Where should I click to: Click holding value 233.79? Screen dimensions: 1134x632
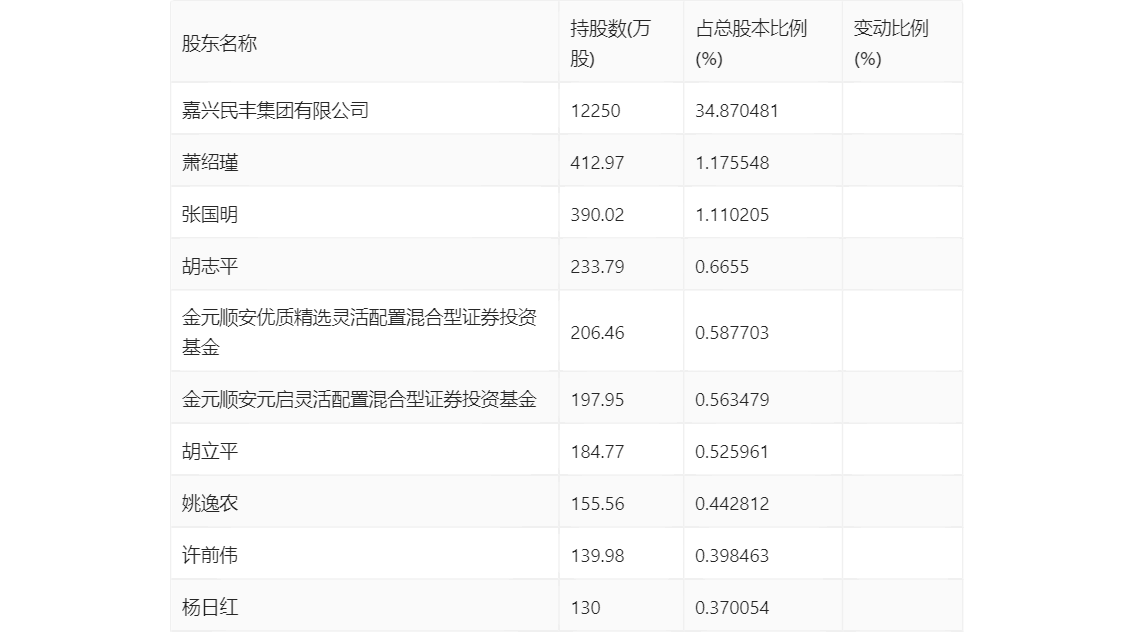(597, 267)
